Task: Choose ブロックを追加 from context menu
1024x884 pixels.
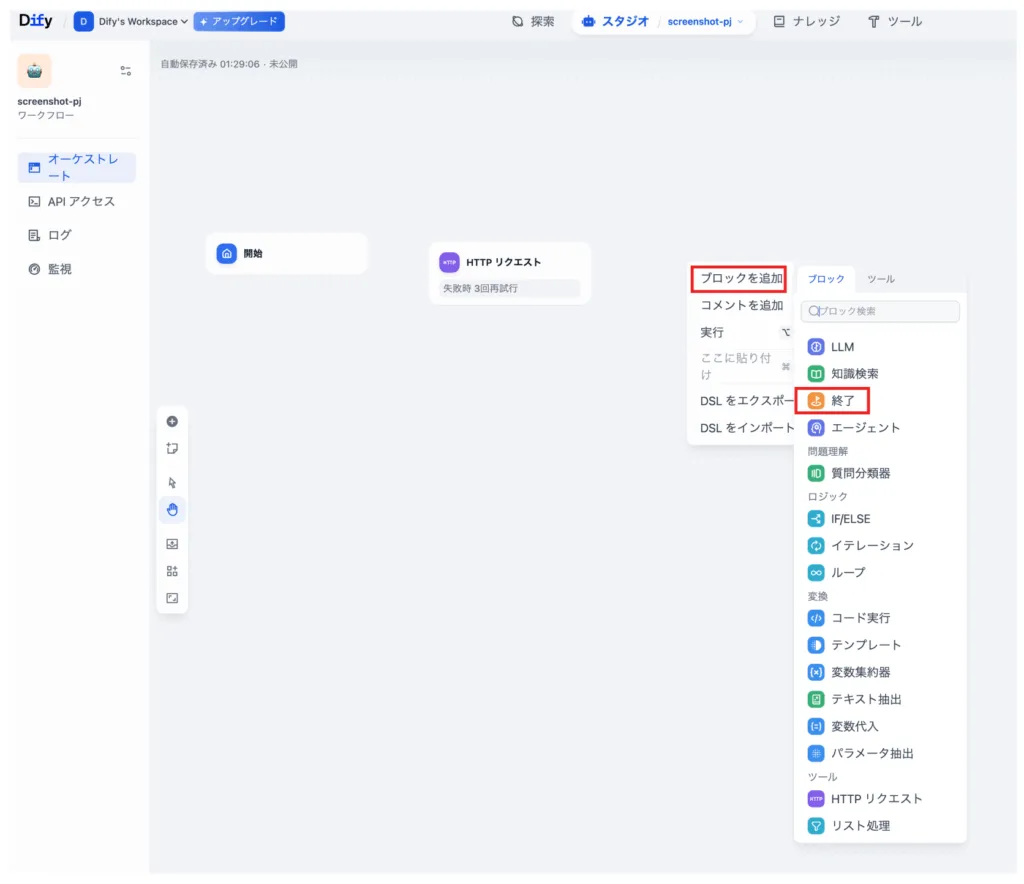Action: tap(741, 278)
